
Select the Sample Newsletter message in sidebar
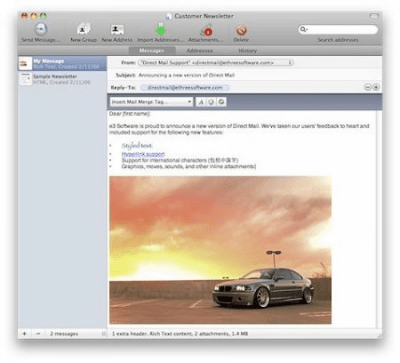(62, 79)
